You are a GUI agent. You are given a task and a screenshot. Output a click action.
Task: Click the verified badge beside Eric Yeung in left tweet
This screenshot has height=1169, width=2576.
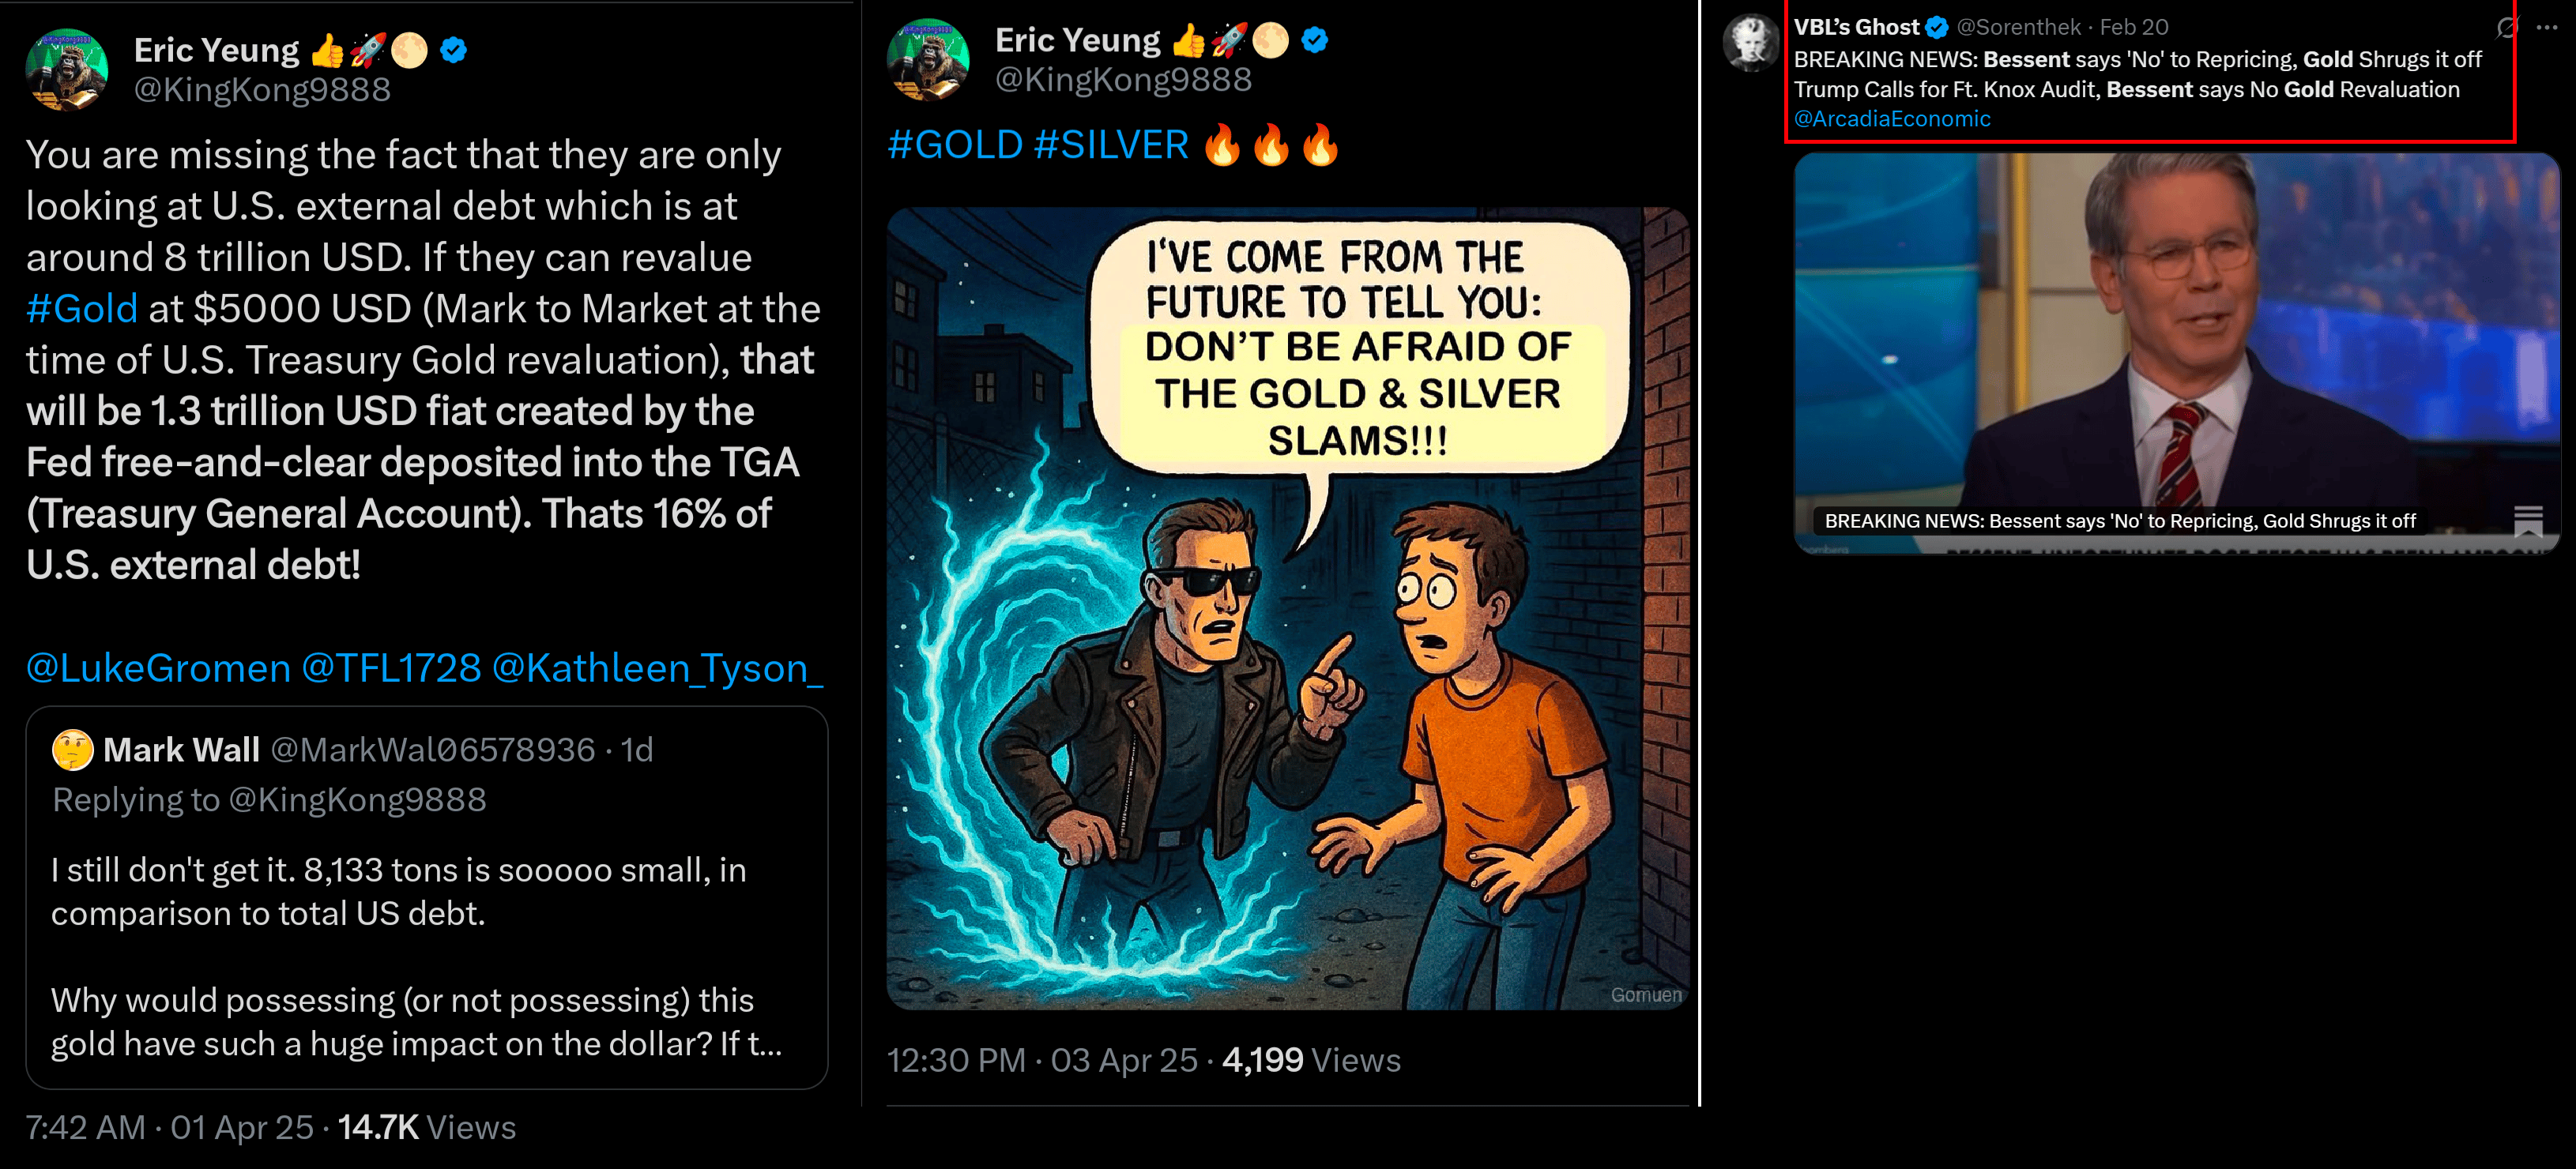[x=454, y=50]
